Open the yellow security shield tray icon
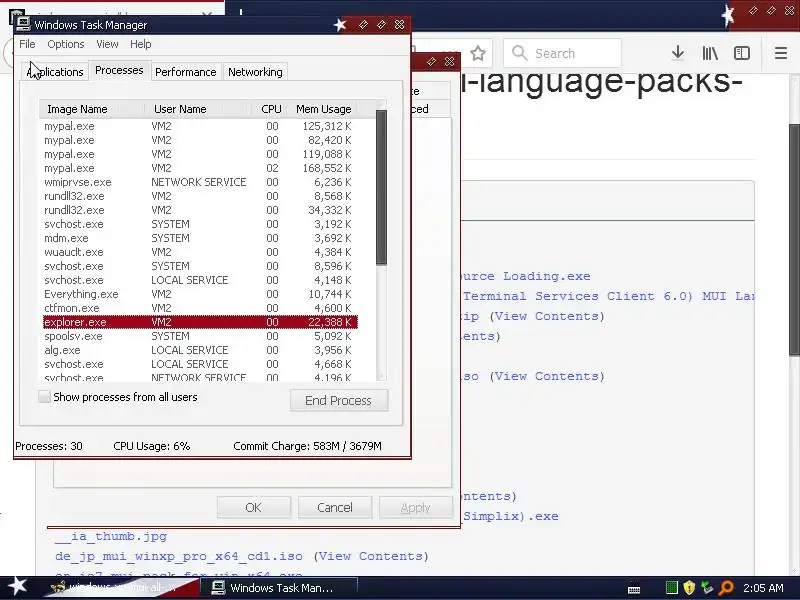 (689, 588)
